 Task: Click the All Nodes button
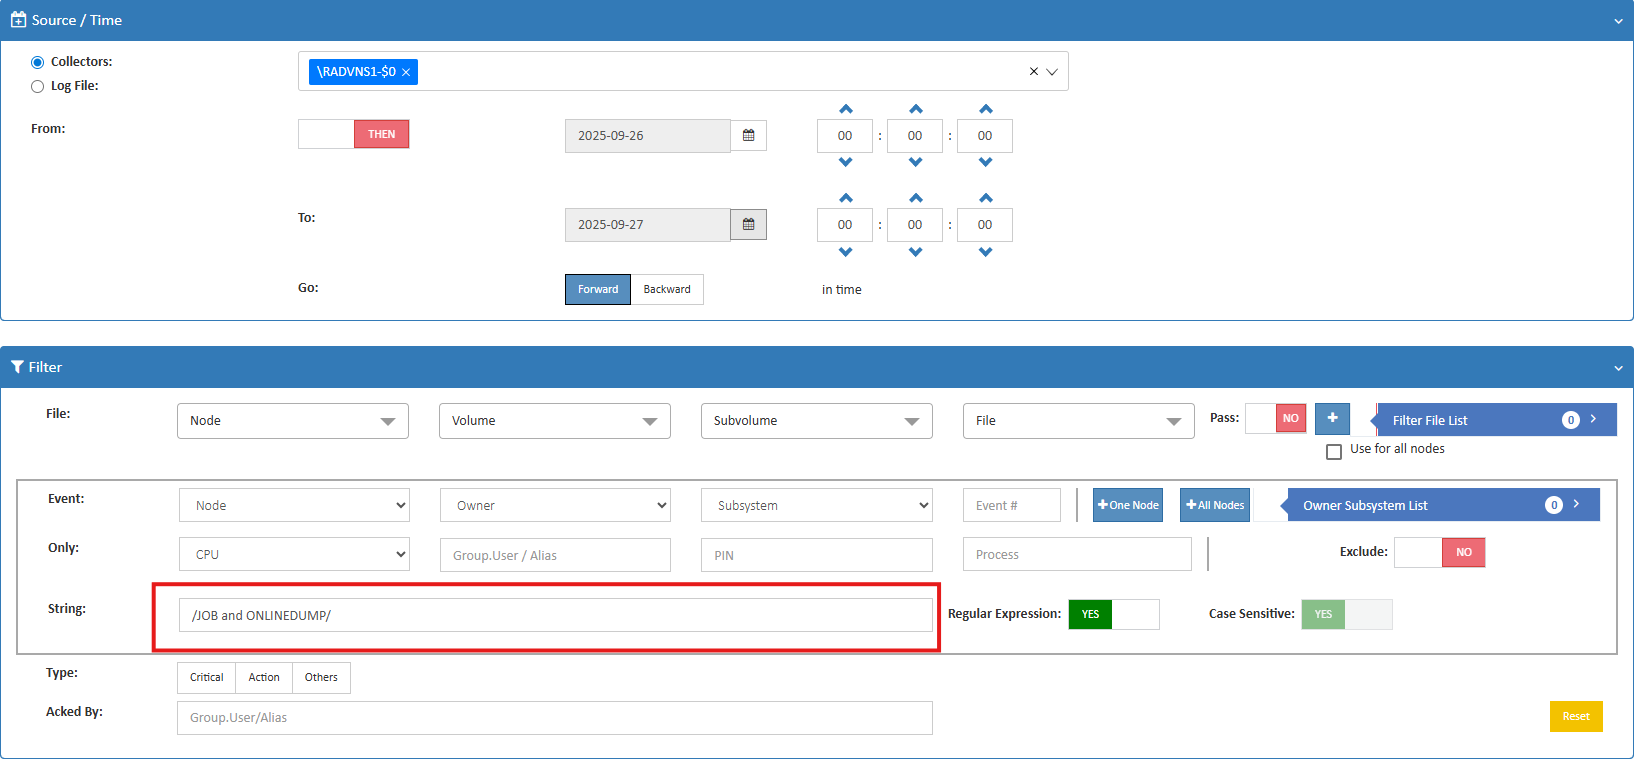(1214, 506)
